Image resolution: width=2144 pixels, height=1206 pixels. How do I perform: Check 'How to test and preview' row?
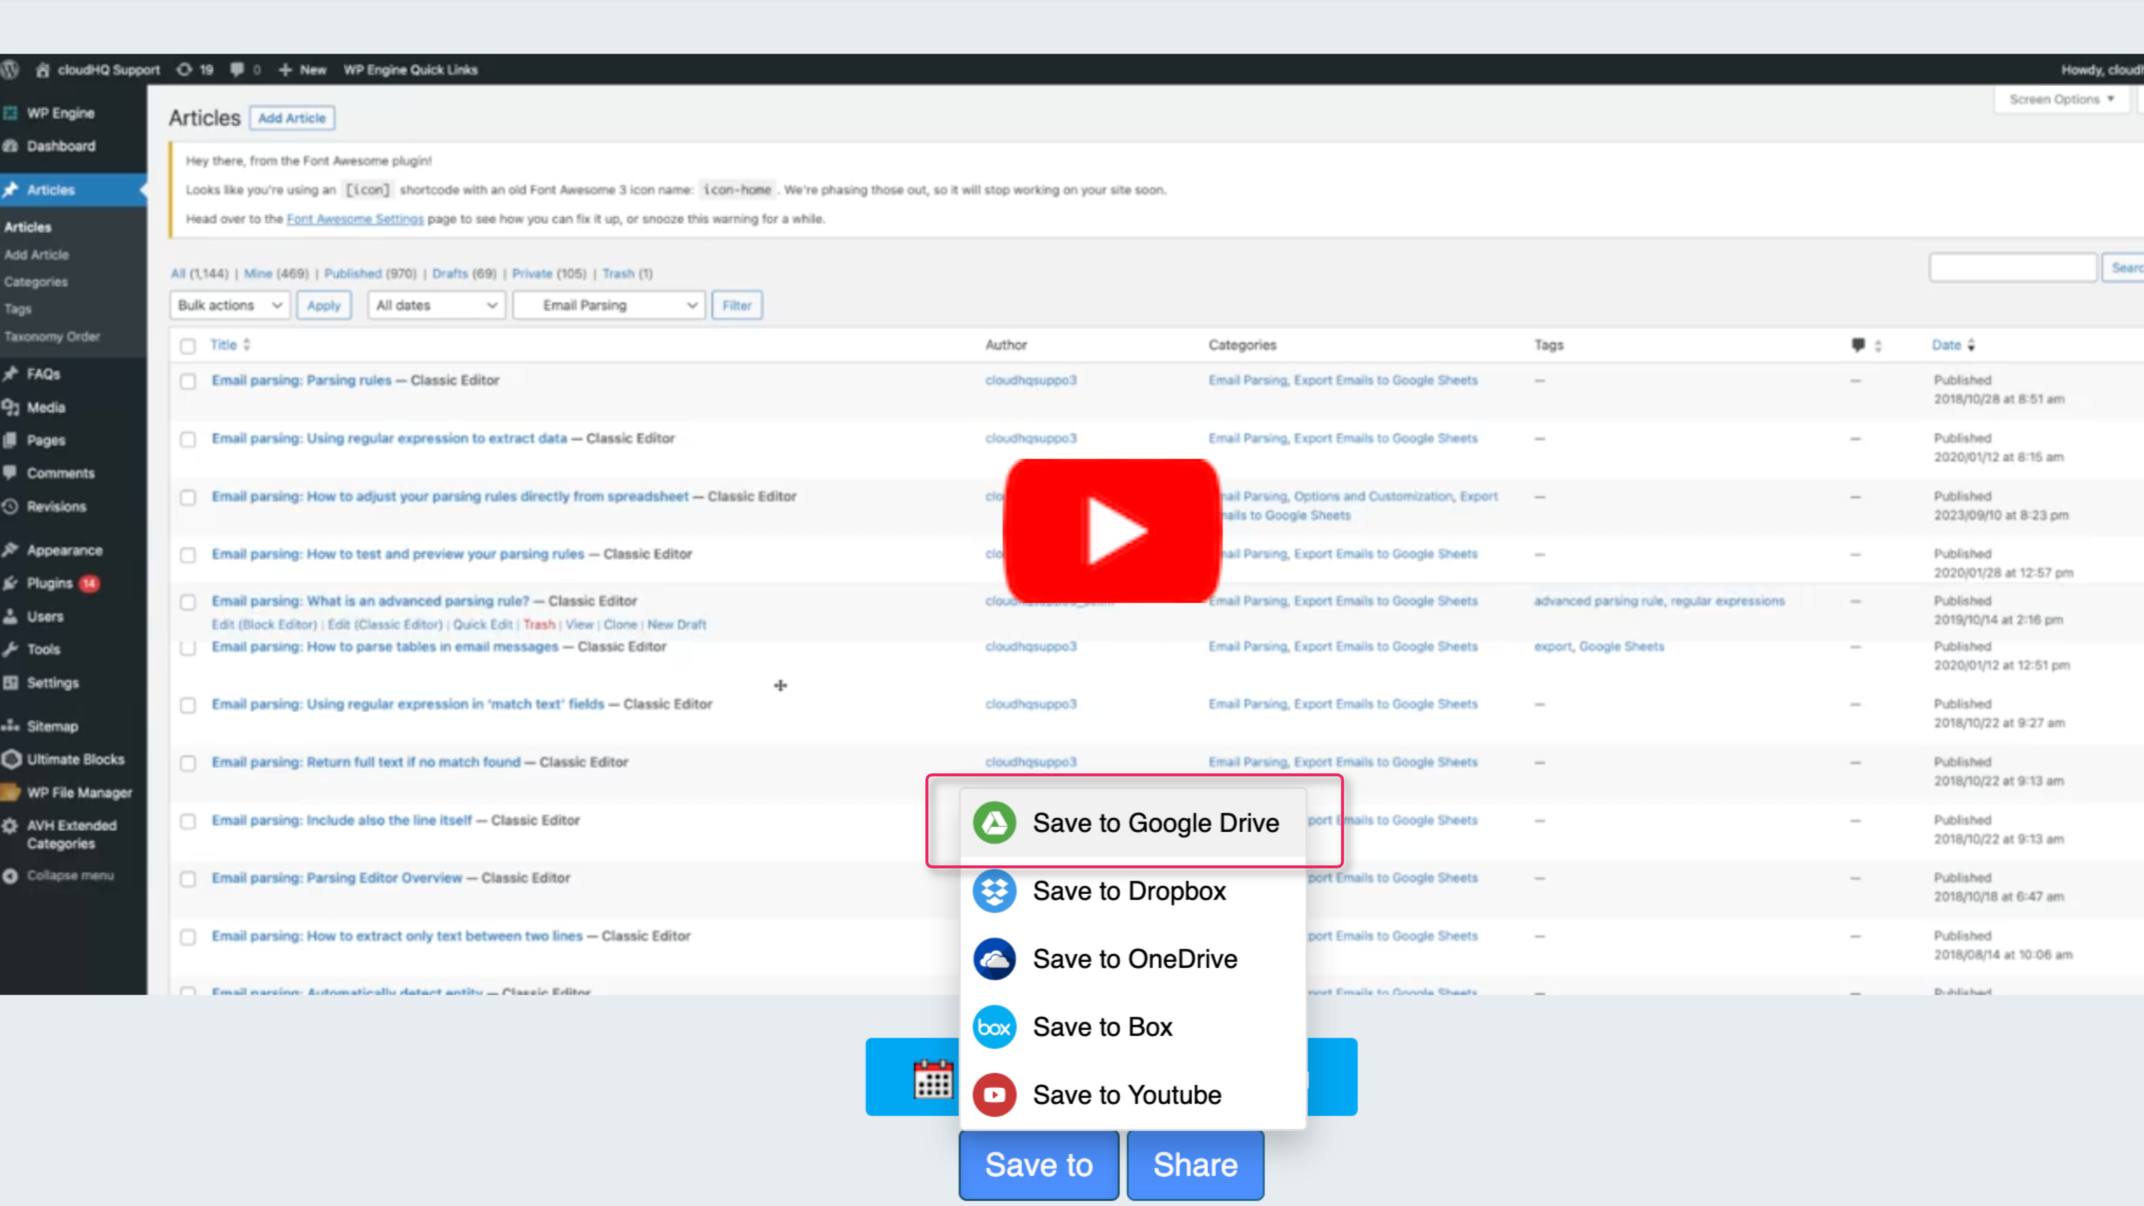pos(188,555)
